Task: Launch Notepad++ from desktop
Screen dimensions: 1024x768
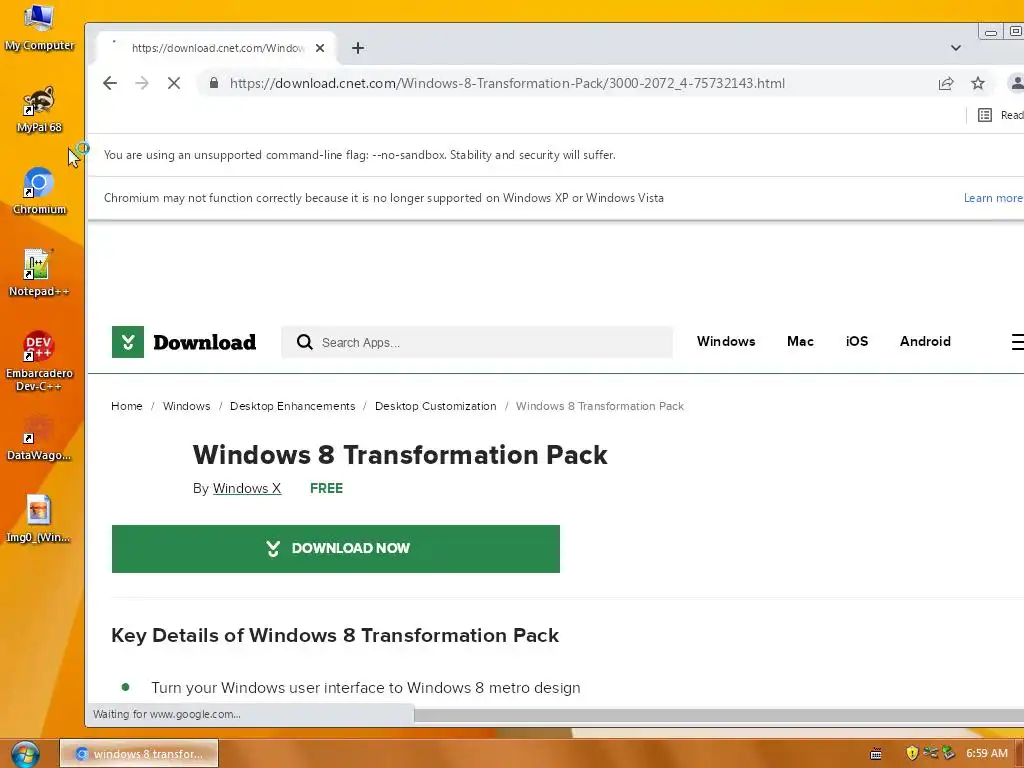Action: click(x=39, y=273)
